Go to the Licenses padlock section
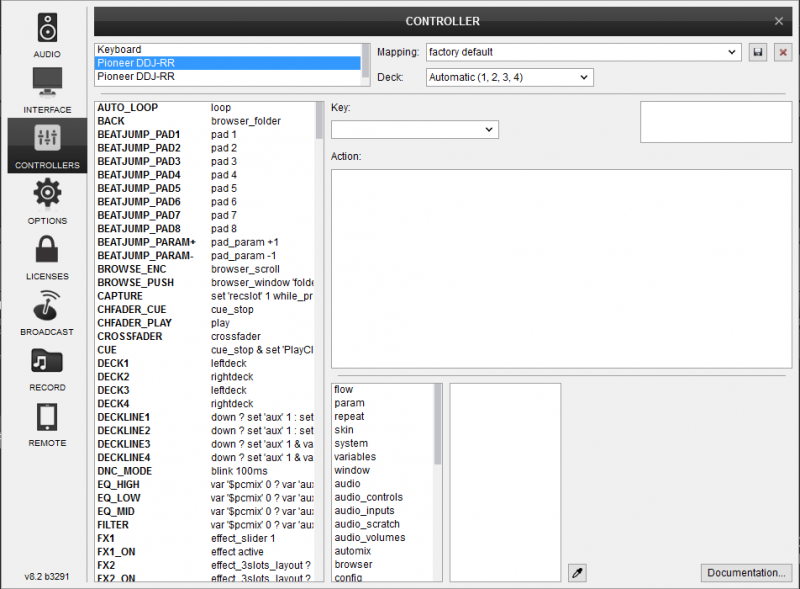Screen dimensions: 800x589 [47, 256]
